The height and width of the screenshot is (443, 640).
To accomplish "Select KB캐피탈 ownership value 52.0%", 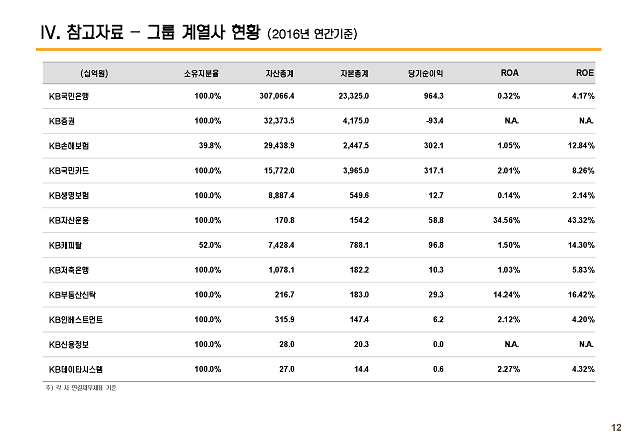I will [x=210, y=245].
